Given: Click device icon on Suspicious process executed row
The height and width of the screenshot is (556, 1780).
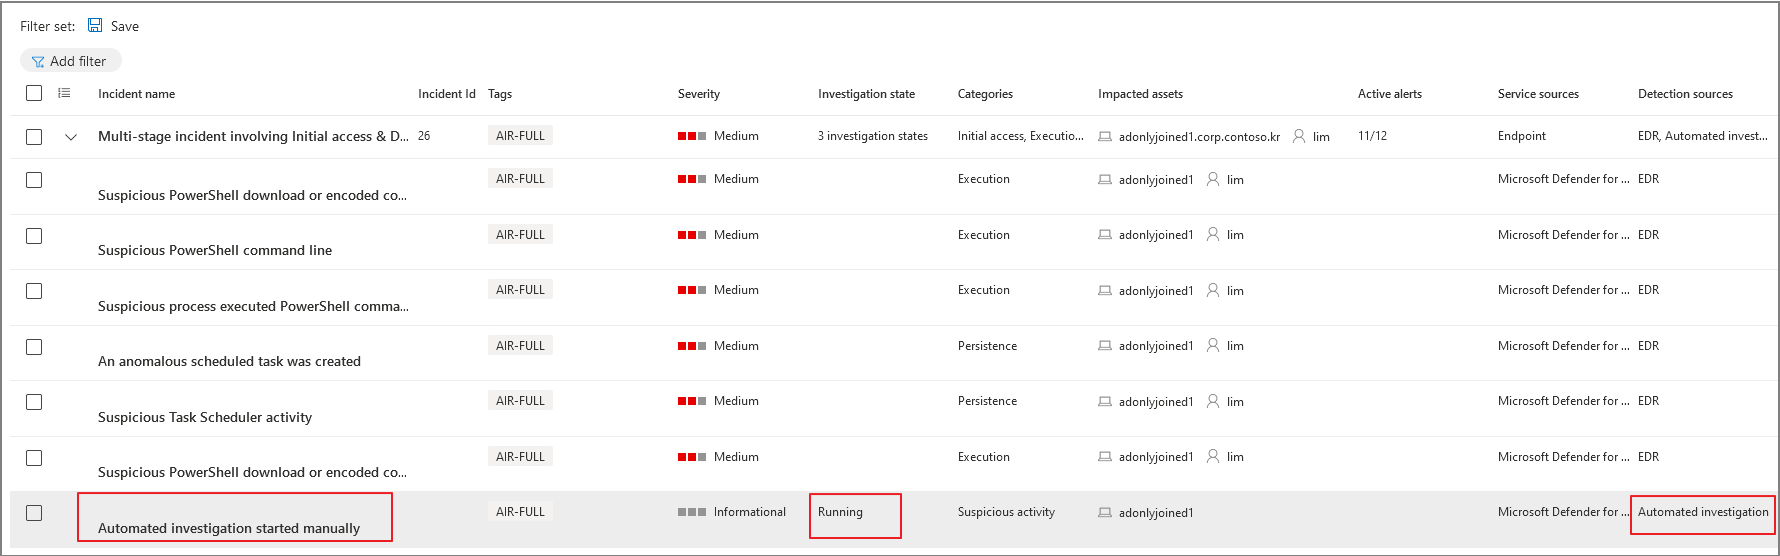Looking at the screenshot, I should [x=1105, y=290].
